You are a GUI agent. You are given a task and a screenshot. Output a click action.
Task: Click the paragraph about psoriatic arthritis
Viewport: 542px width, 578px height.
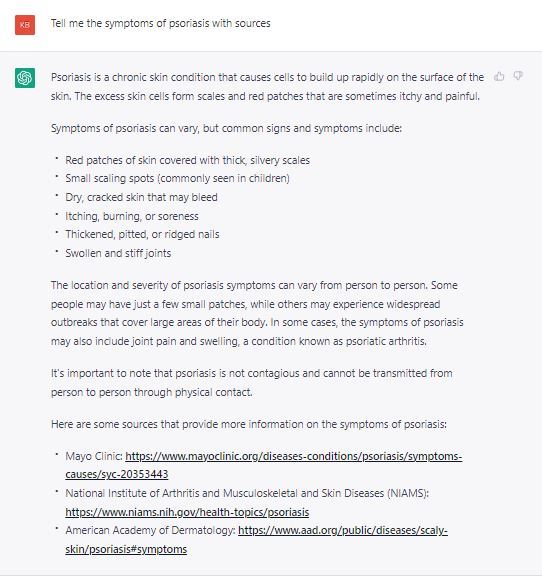[x=257, y=313]
